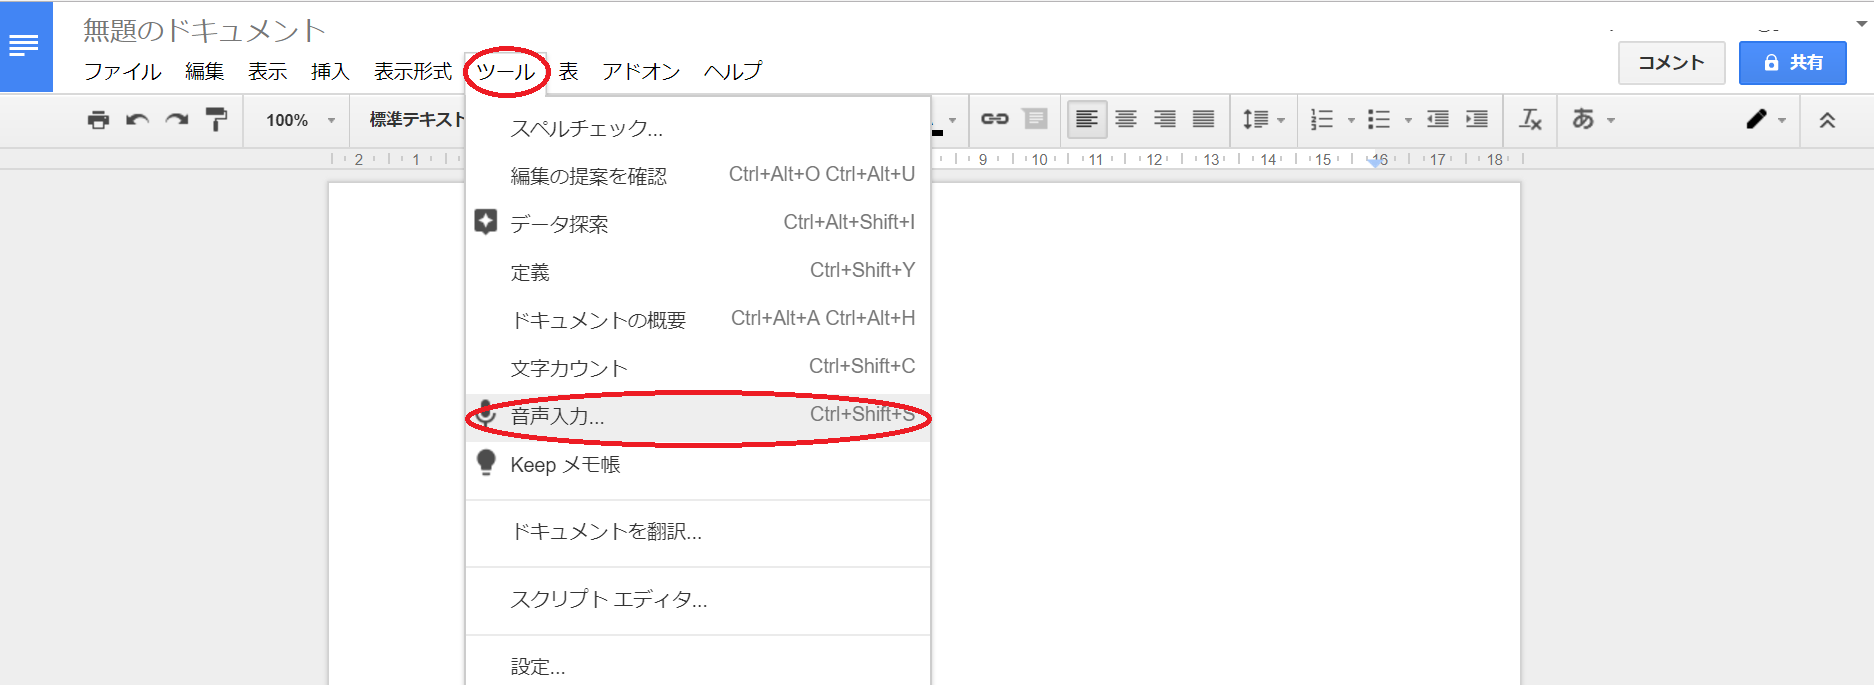Undo the last action
This screenshot has height=685, width=1874.
137,120
